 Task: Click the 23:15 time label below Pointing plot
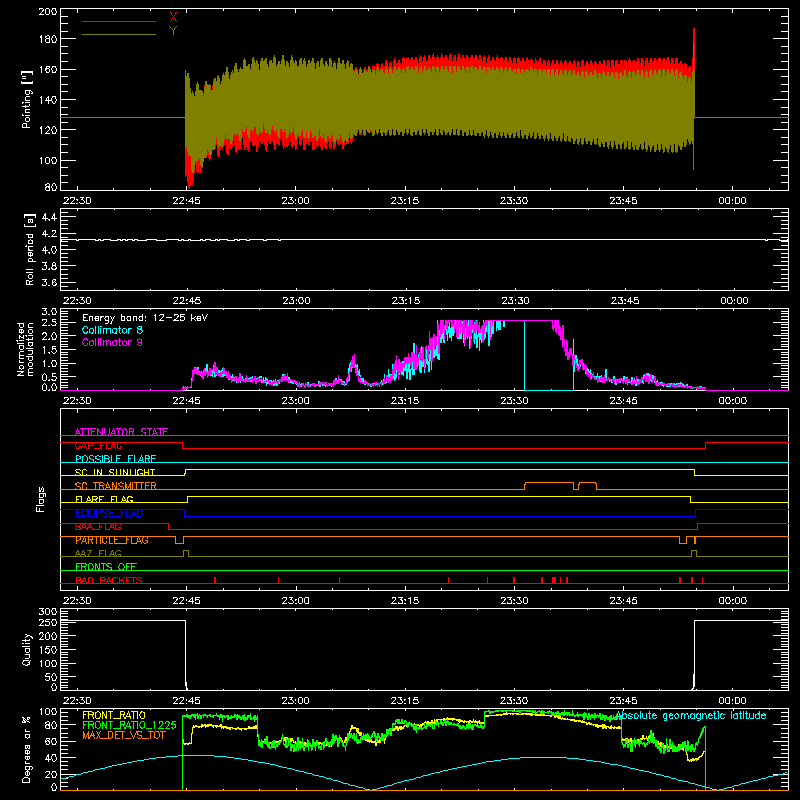click(405, 201)
